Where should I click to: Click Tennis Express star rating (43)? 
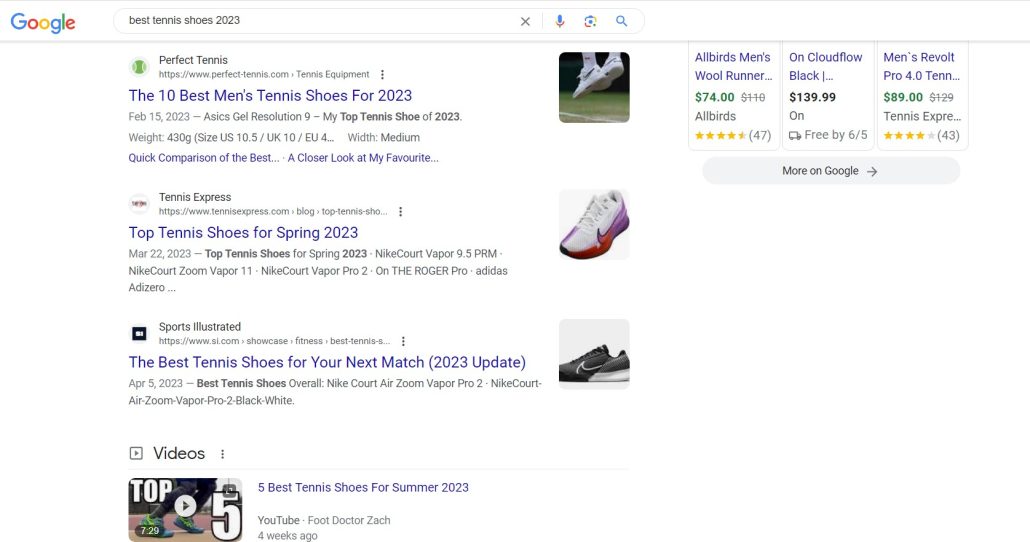[x=922, y=135]
